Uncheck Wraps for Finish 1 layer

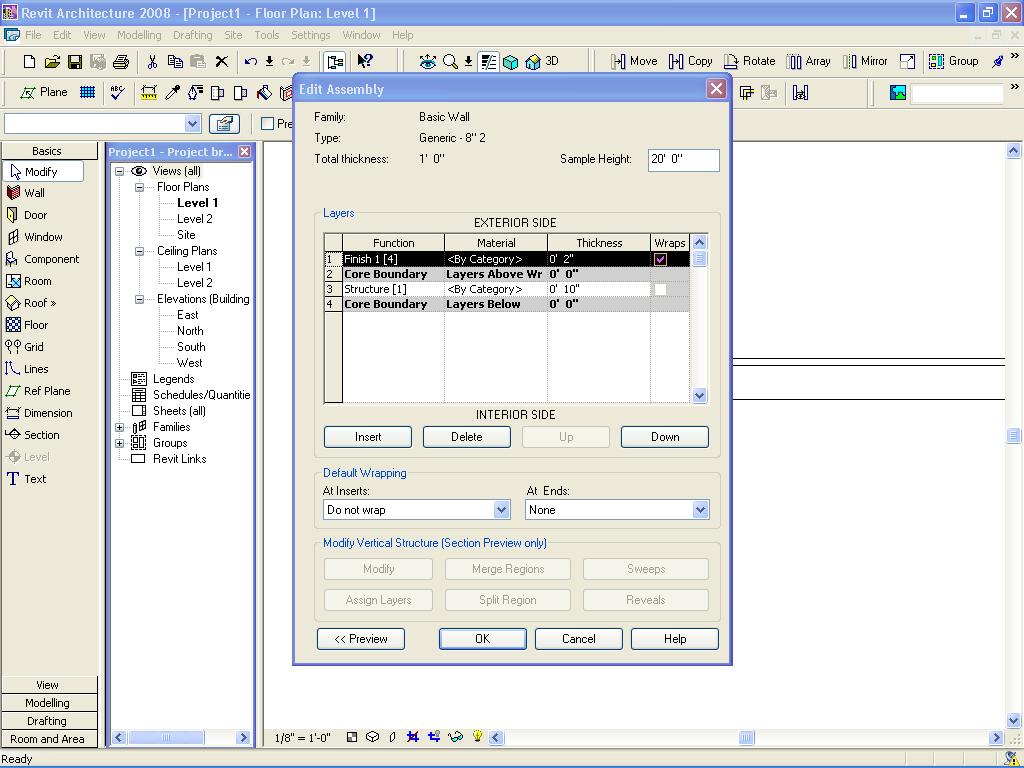[x=660, y=259]
